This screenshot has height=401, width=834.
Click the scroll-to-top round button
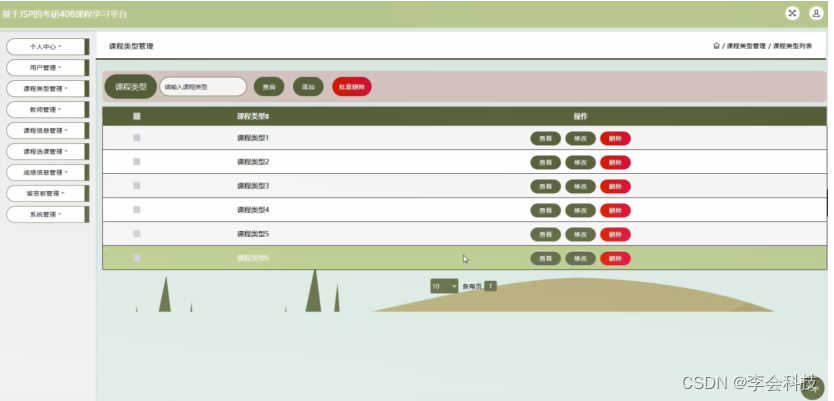coord(812,388)
